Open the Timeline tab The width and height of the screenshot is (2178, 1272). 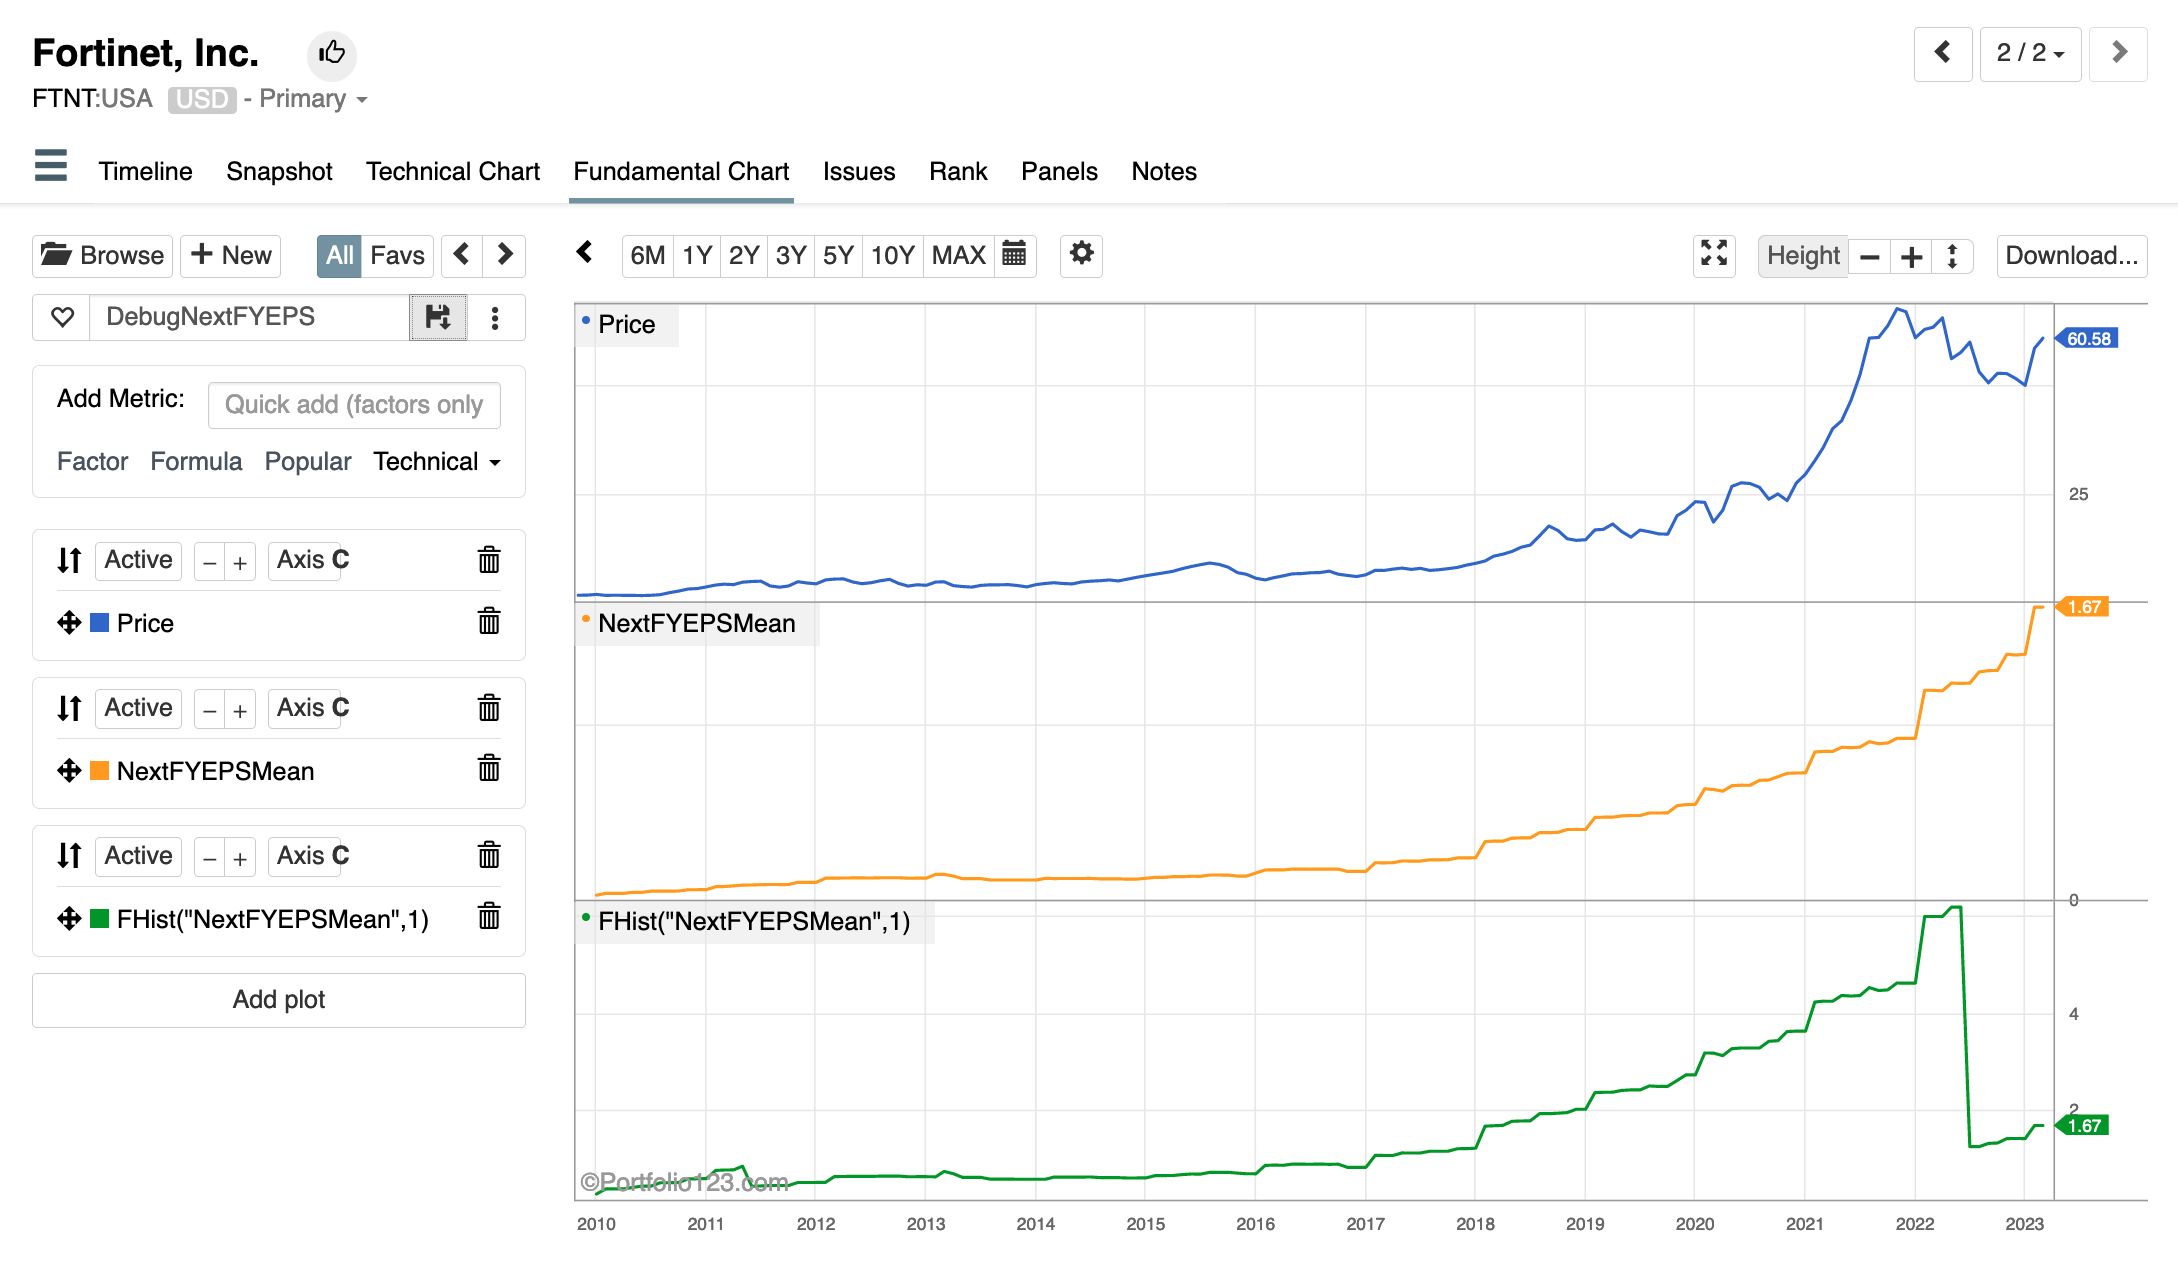145,171
